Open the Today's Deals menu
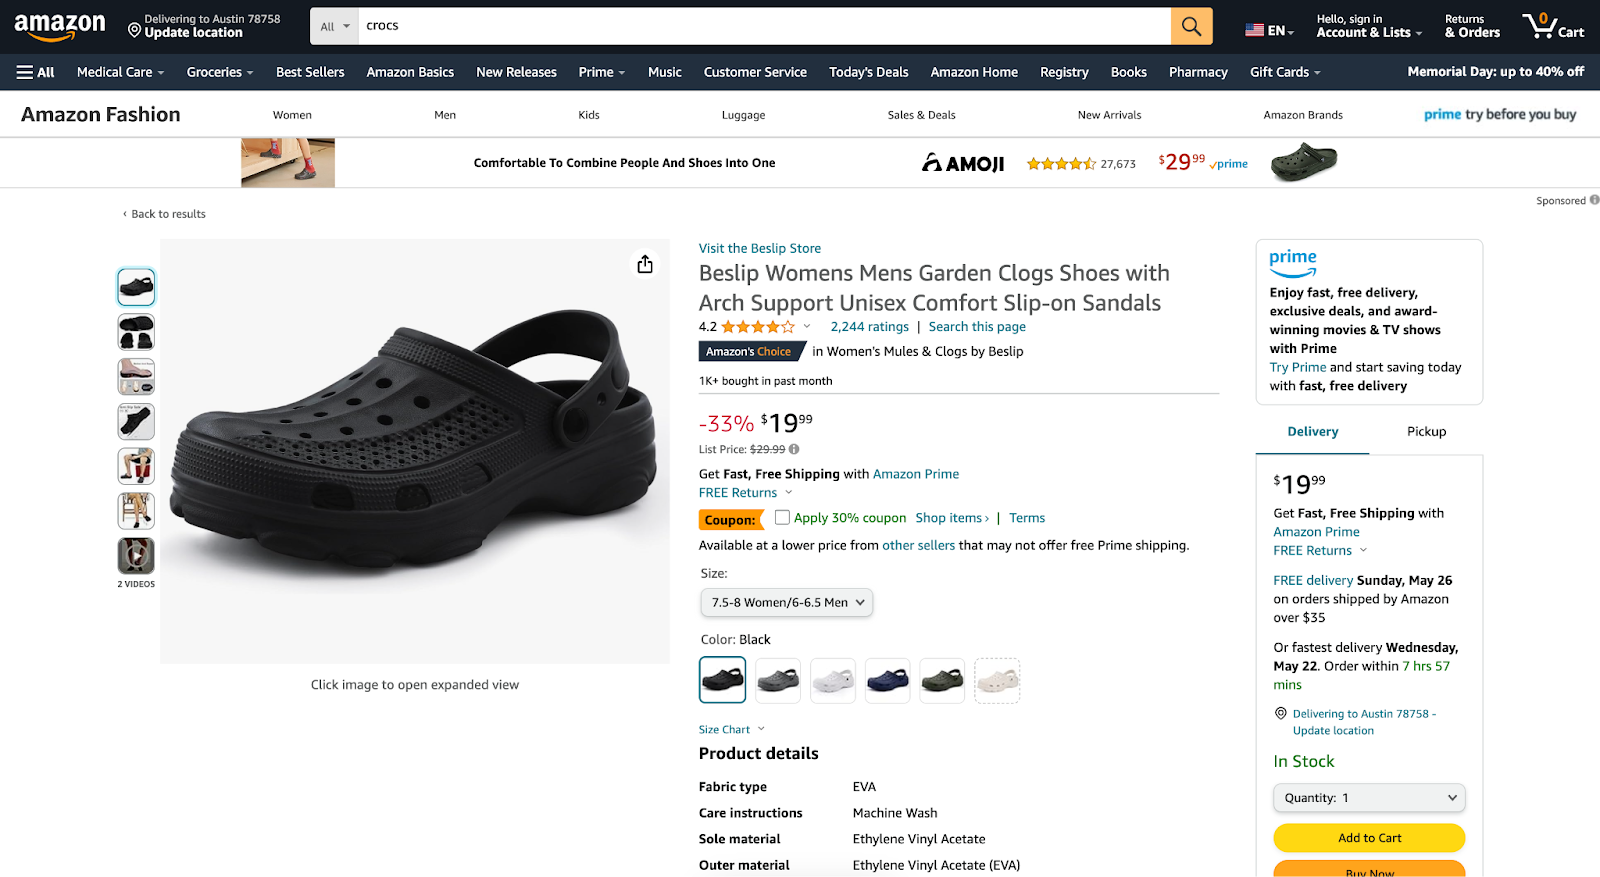The height and width of the screenshot is (877, 1600). [868, 71]
